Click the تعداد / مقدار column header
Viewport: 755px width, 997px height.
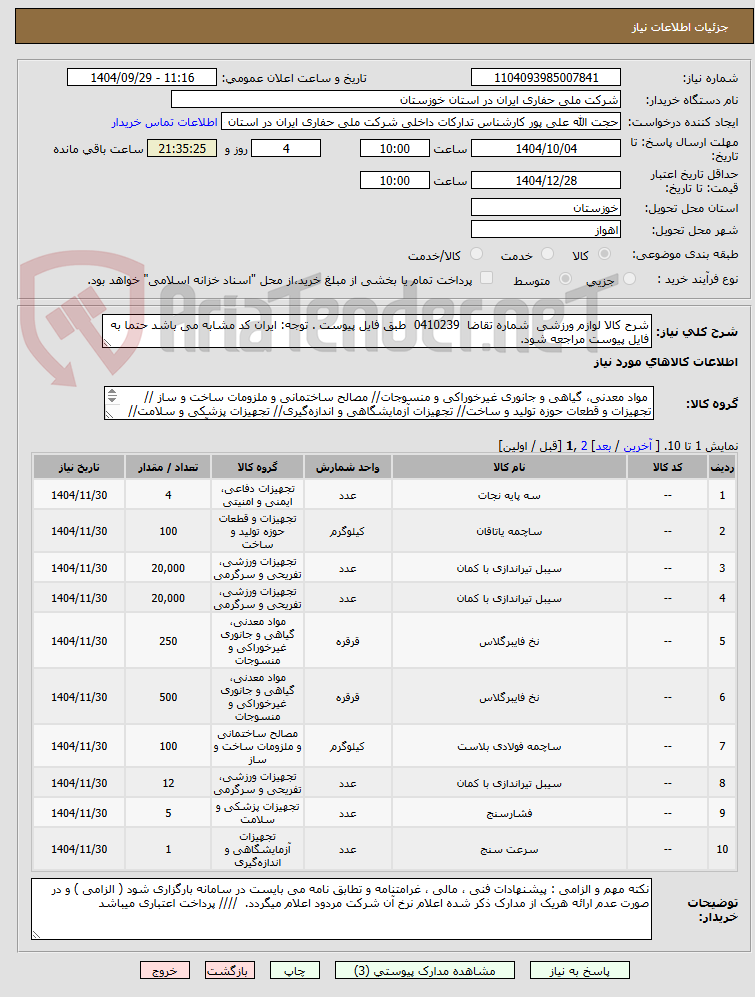(x=168, y=467)
